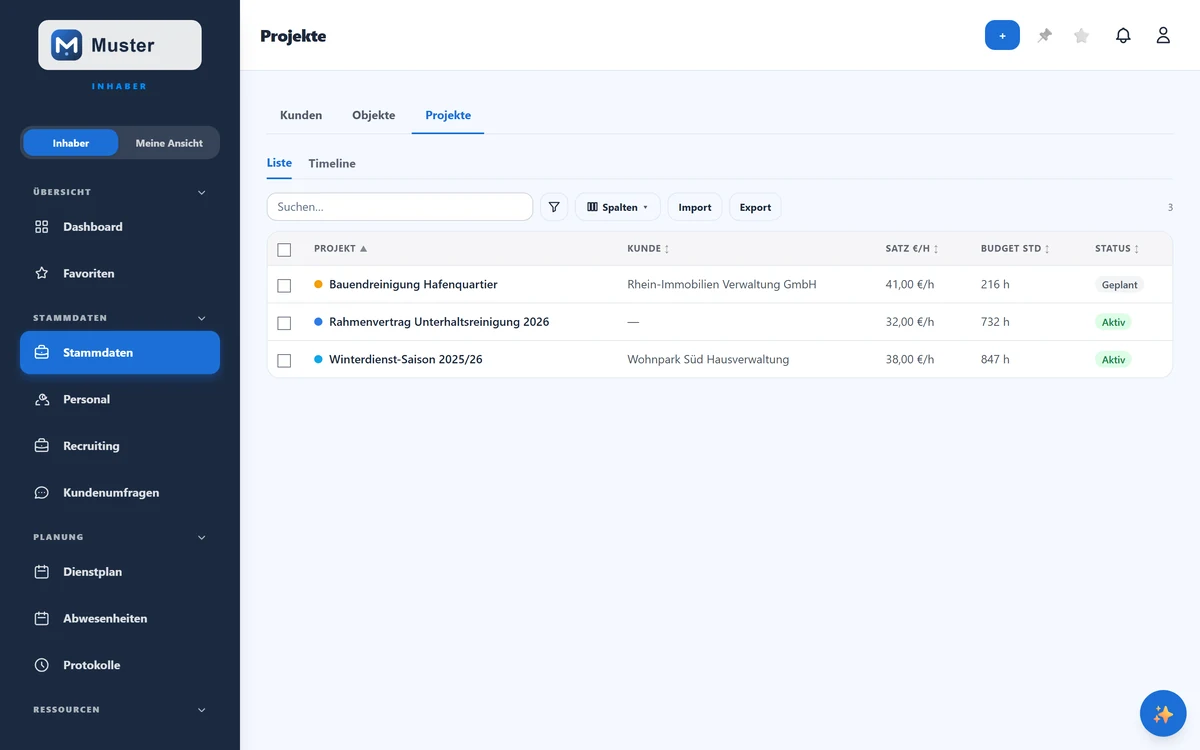Viewport: 1200px width, 750px height.
Task: Open notifications bell
Action: (1123, 36)
